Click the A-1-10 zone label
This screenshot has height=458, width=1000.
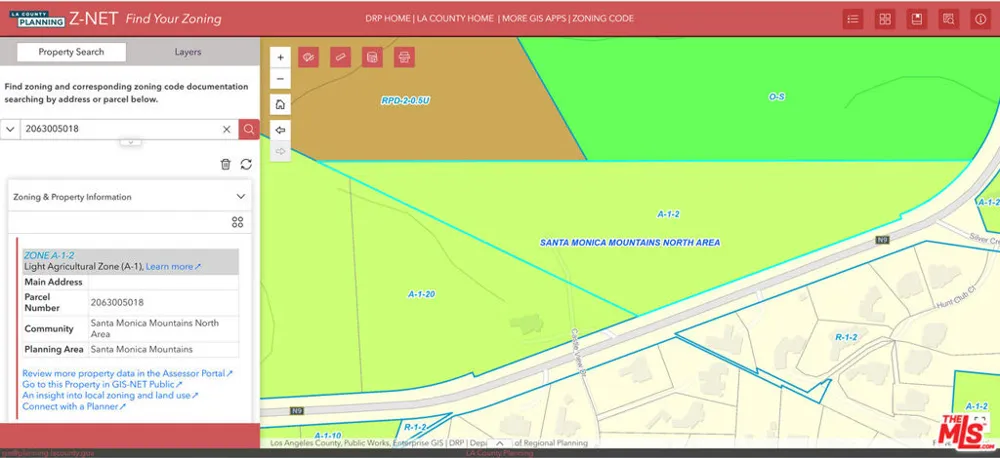pyautogui.click(x=328, y=436)
